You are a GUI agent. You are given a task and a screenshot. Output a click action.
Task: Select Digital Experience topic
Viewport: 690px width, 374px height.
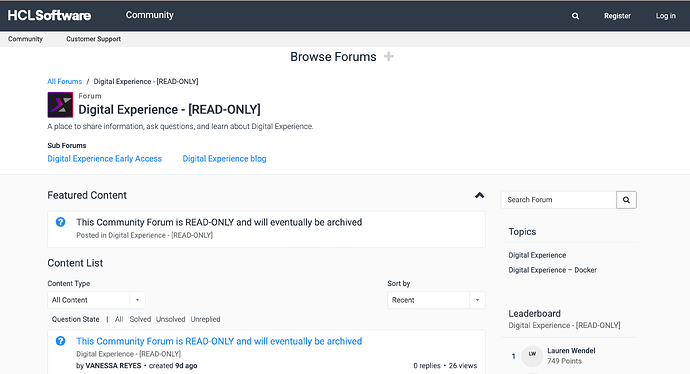coord(537,255)
